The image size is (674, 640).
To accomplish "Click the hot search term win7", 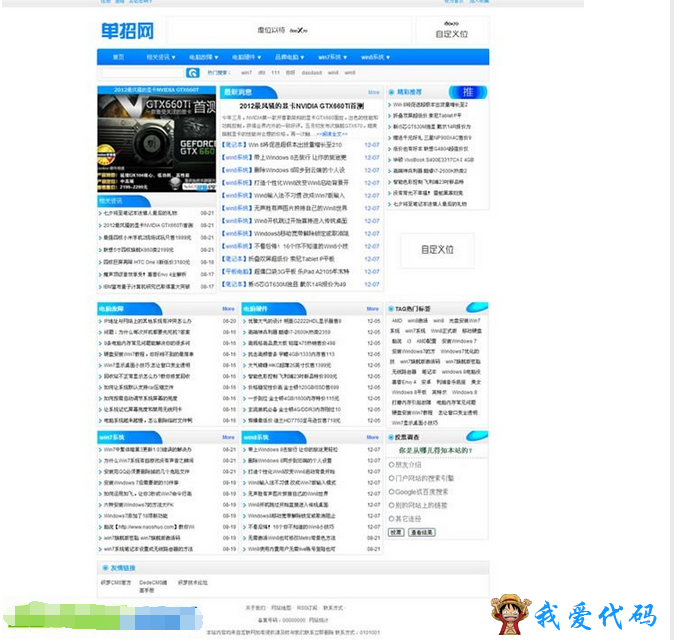I will click(246, 73).
